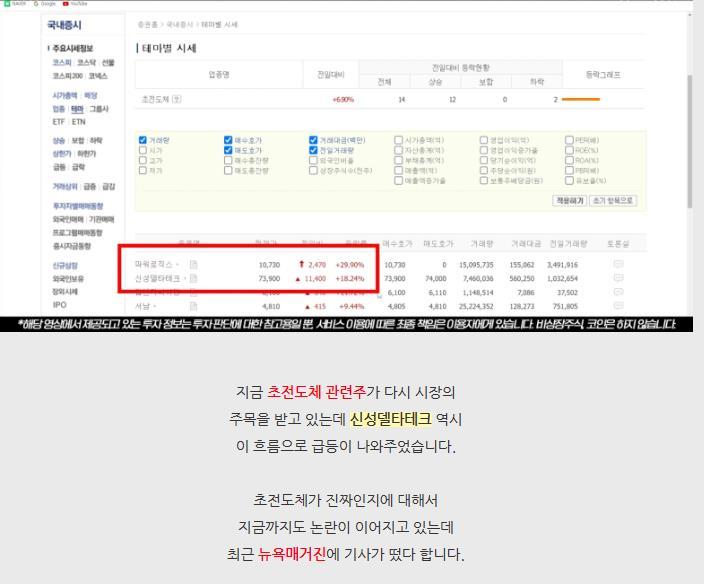Open 거래상위 in the sidebar
Image resolution: width=704 pixels, height=584 pixels.
(65, 187)
